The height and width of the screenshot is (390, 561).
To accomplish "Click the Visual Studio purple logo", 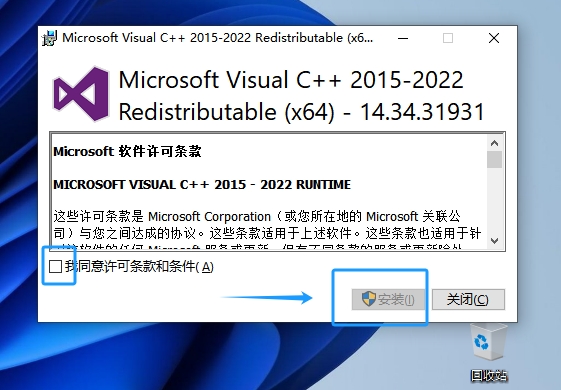I will pyautogui.click(x=81, y=94).
